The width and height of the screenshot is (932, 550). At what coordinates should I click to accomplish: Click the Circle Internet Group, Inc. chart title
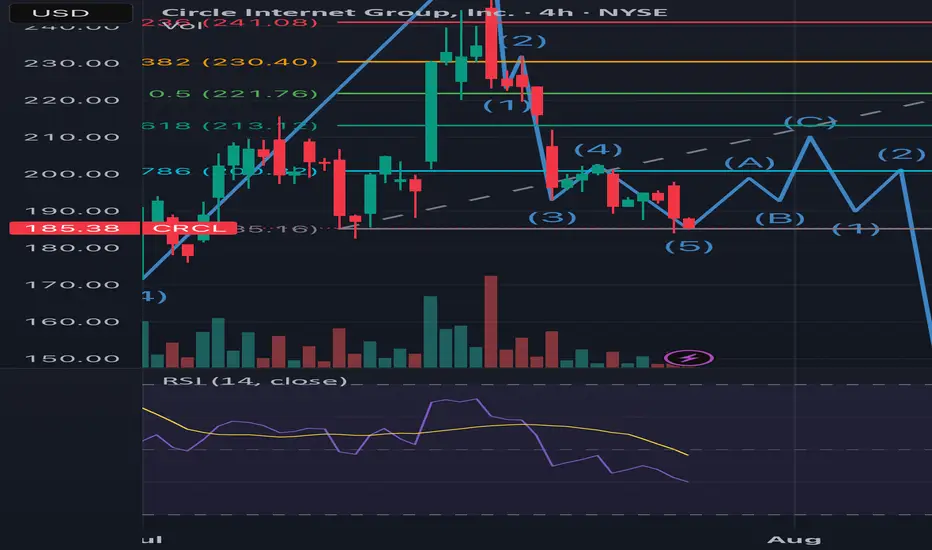[414, 12]
